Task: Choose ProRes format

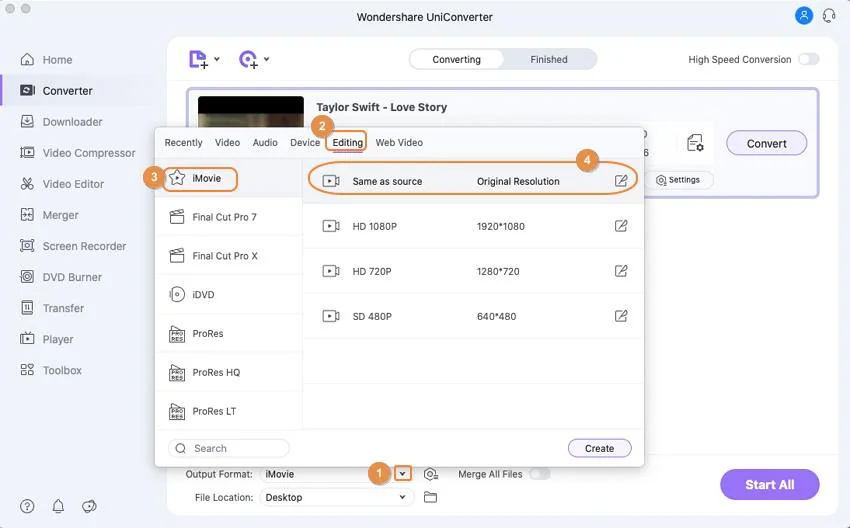Action: (x=229, y=333)
